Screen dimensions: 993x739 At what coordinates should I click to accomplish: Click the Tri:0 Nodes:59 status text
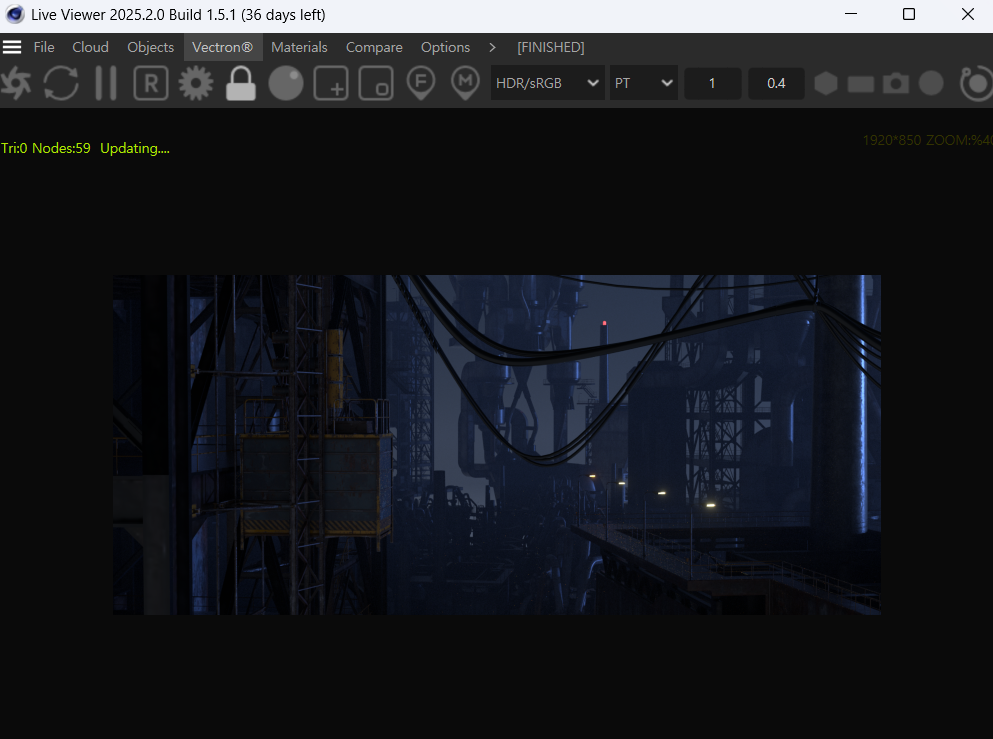[46, 148]
